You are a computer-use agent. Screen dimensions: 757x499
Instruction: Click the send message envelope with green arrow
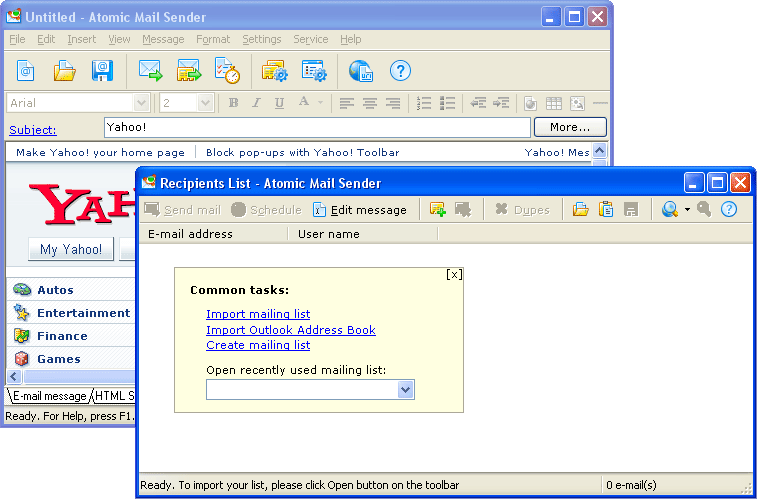151,70
